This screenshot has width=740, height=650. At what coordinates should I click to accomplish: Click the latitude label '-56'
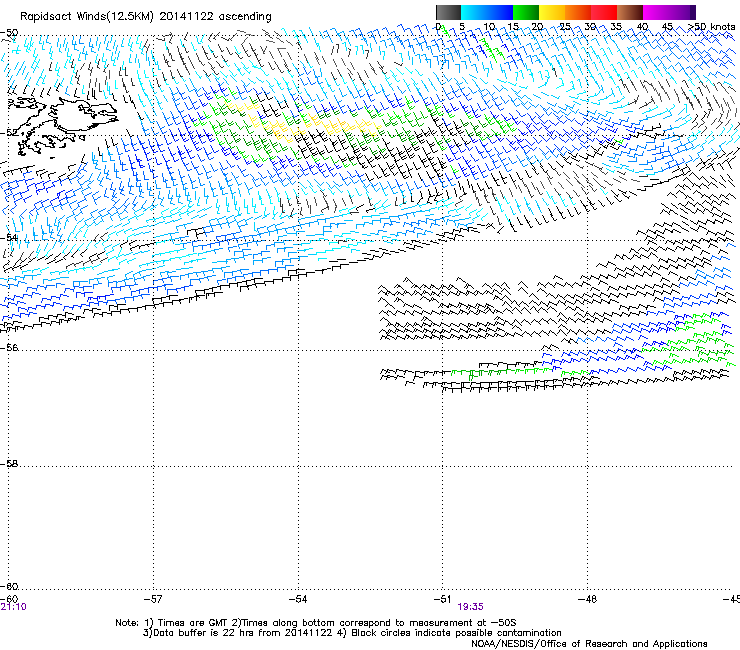click(9, 347)
